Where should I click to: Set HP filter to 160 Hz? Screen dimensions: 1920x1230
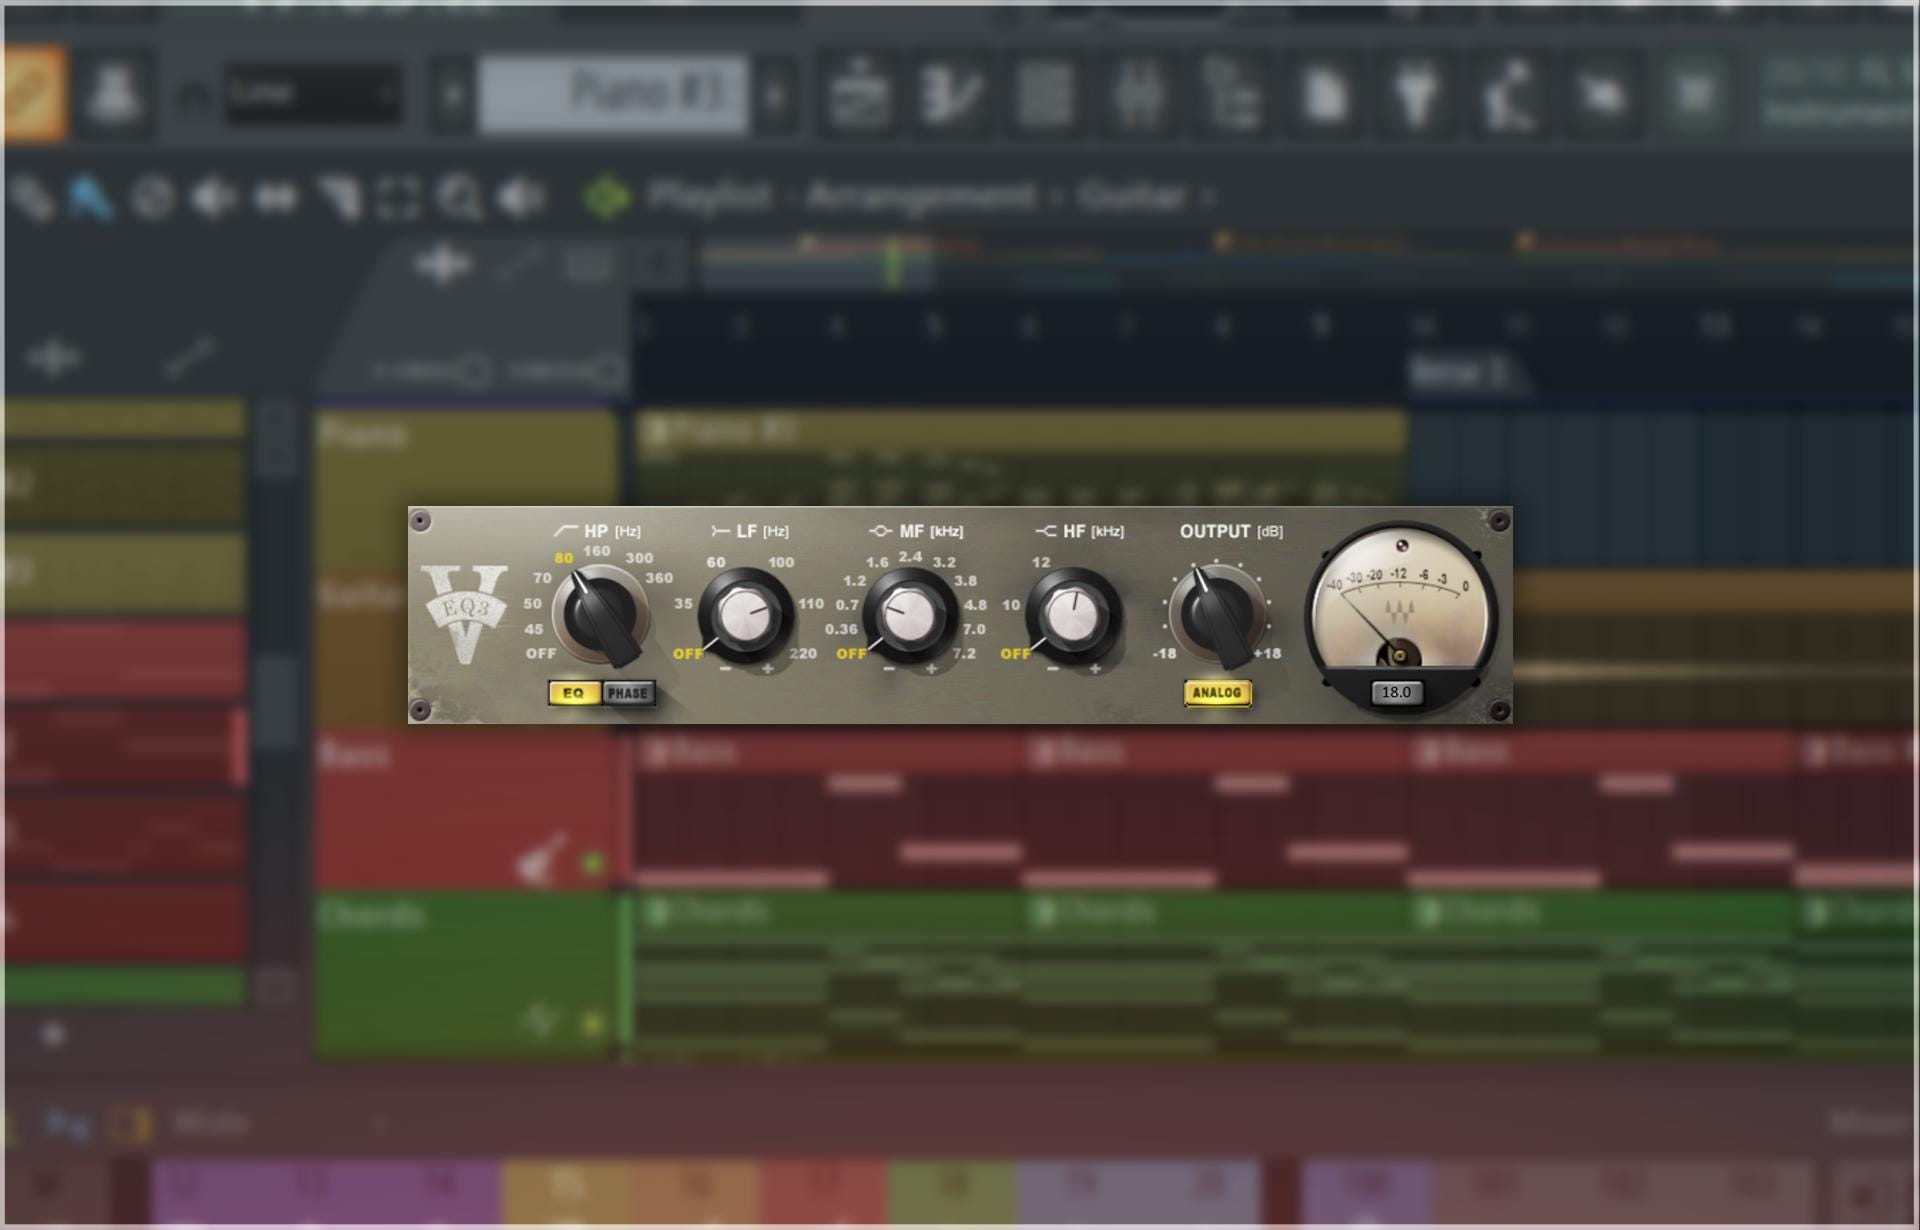(x=597, y=551)
